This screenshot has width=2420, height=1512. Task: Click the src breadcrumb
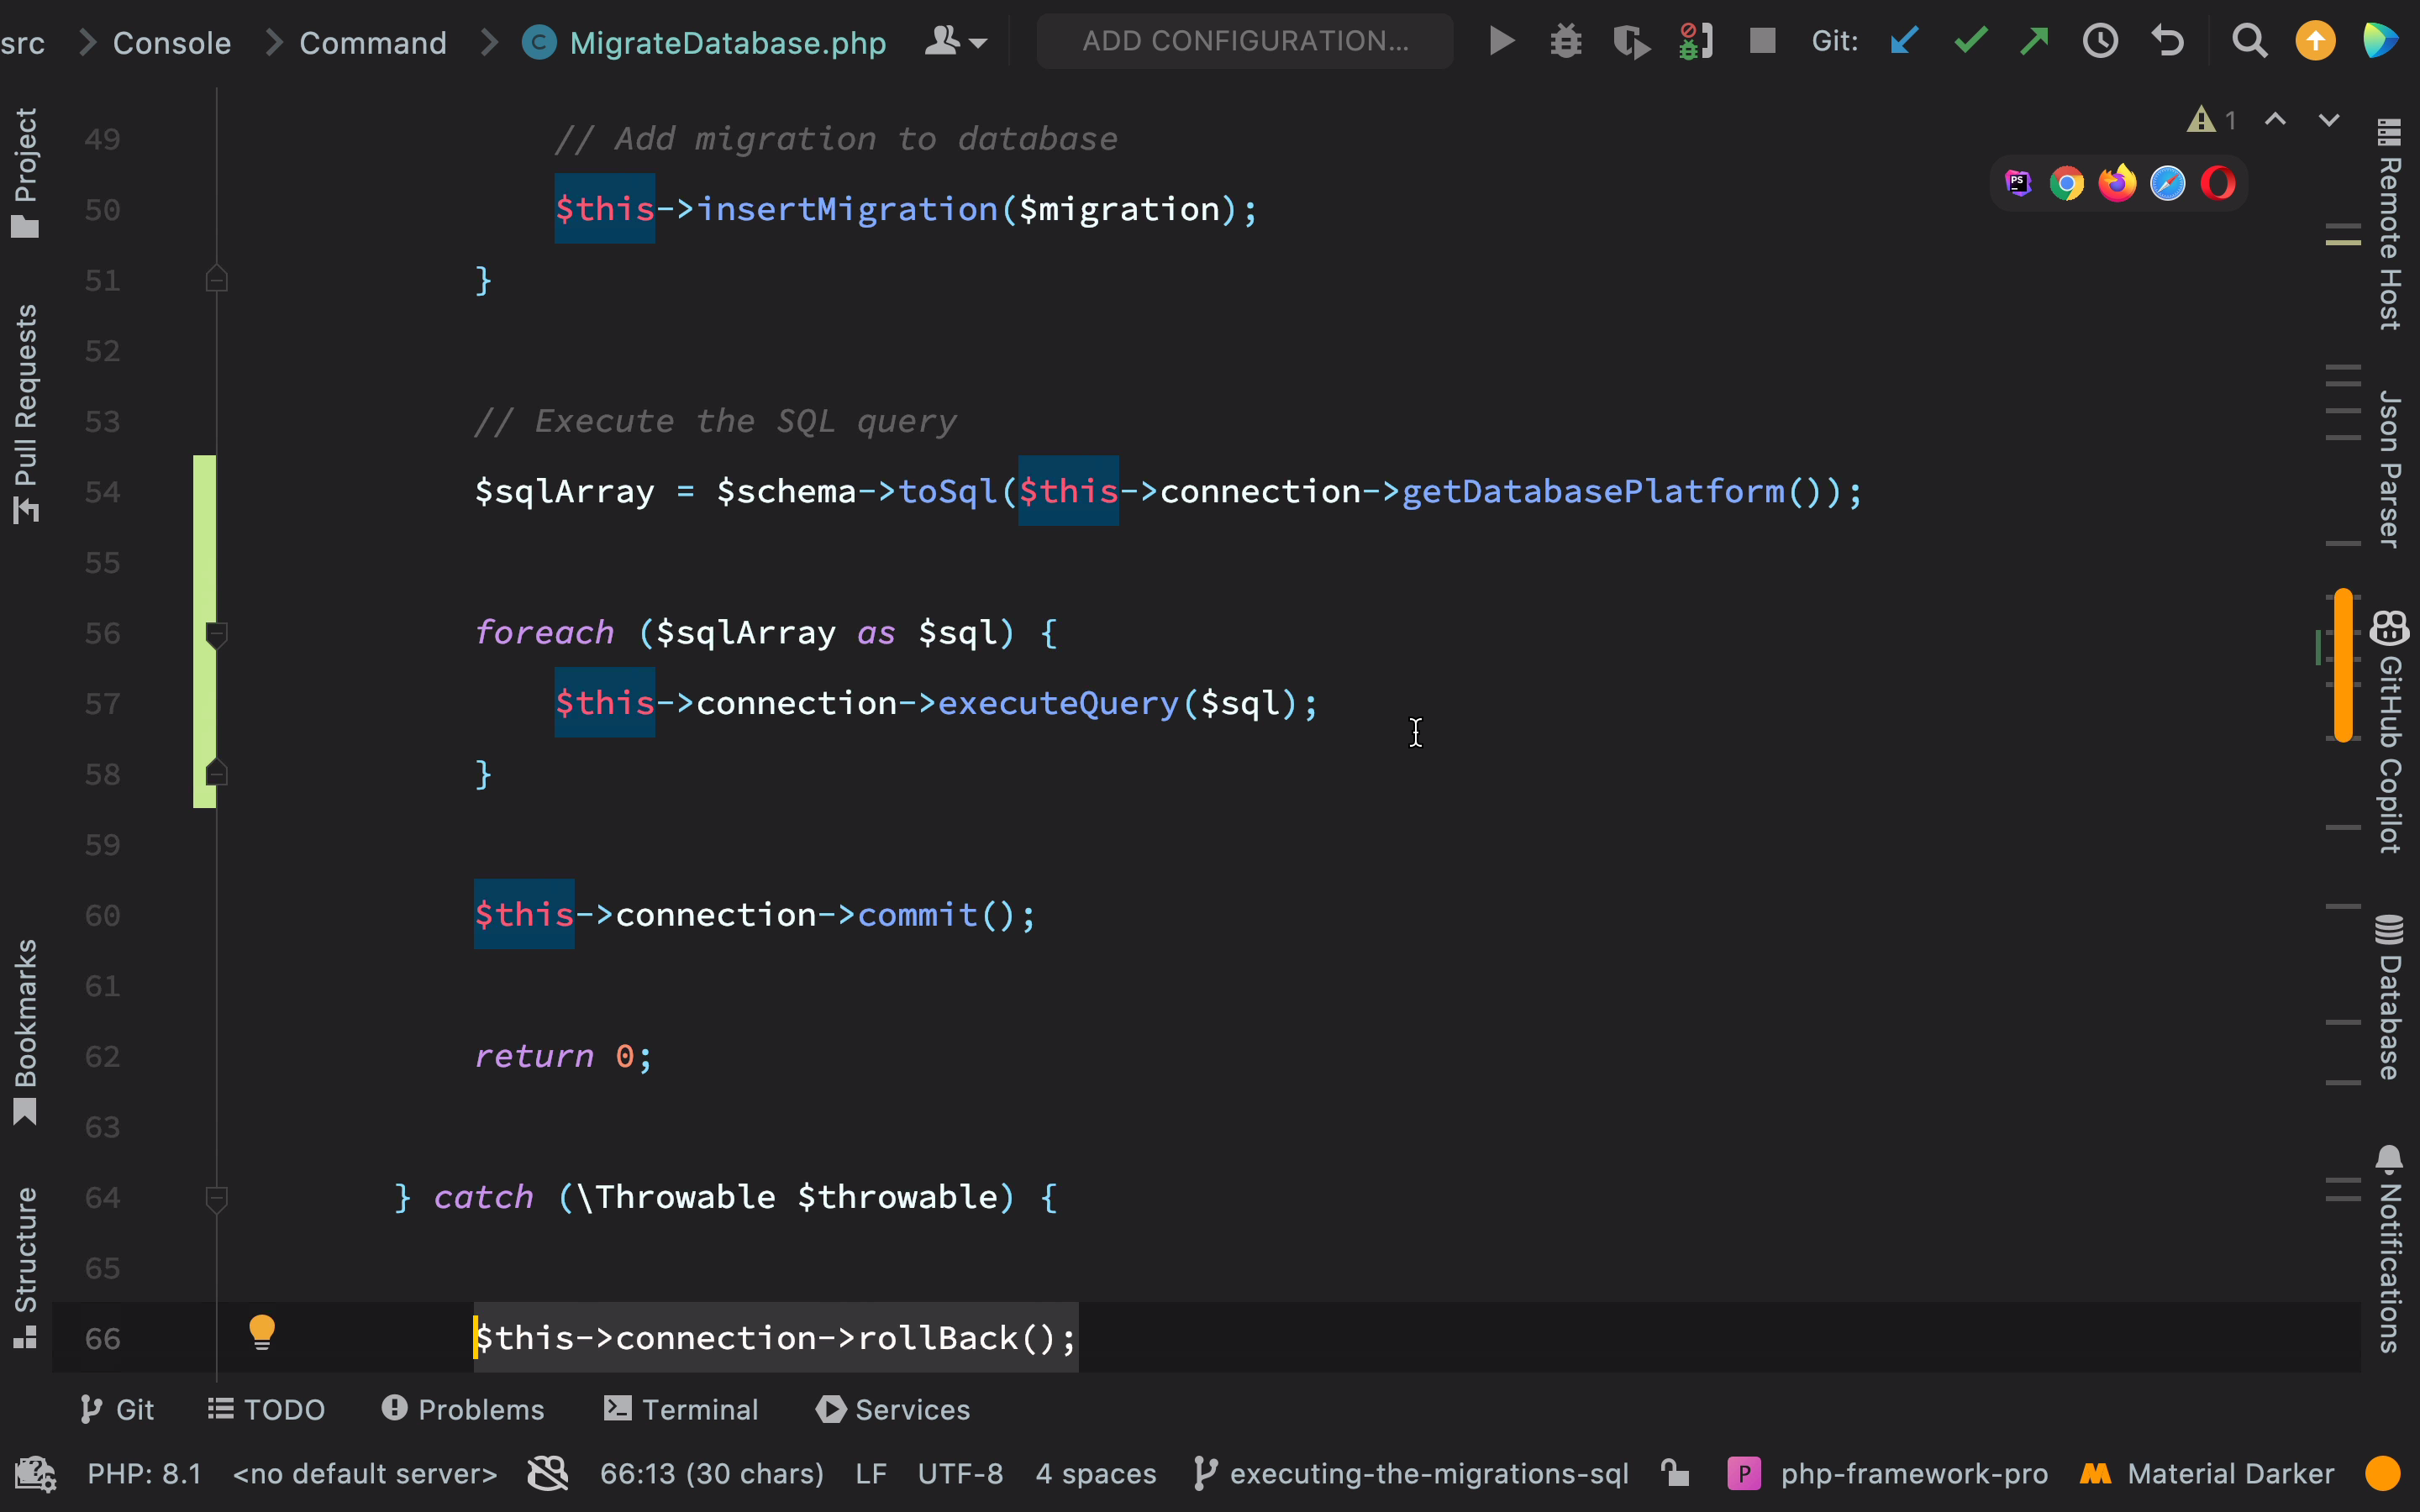(22, 43)
